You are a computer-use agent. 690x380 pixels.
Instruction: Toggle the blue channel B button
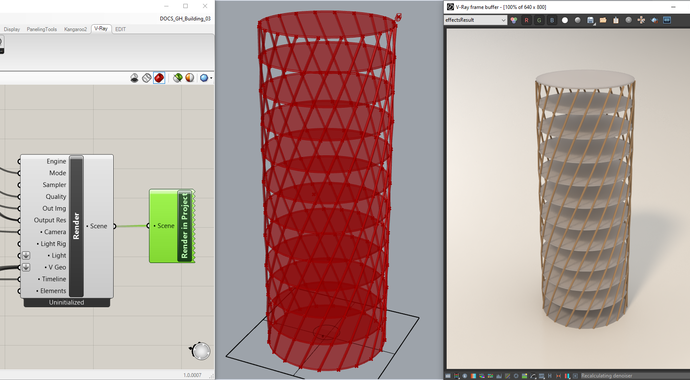(x=552, y=20)
